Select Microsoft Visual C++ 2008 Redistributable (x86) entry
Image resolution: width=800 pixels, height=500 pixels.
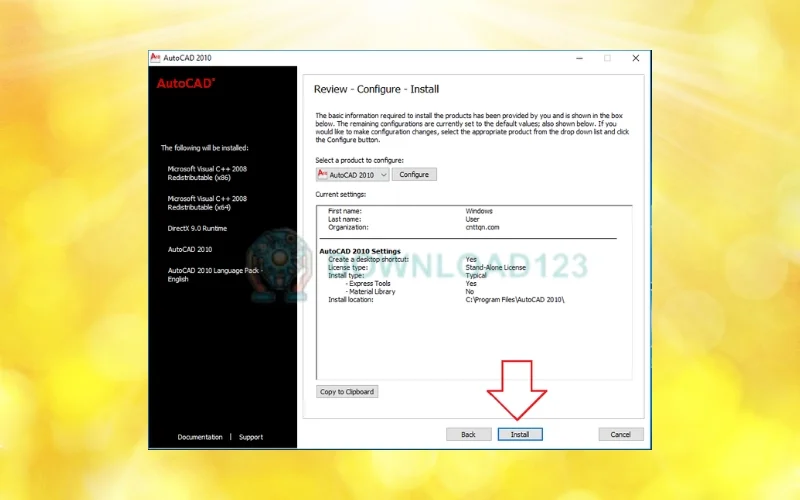click(x=207, y=173)
